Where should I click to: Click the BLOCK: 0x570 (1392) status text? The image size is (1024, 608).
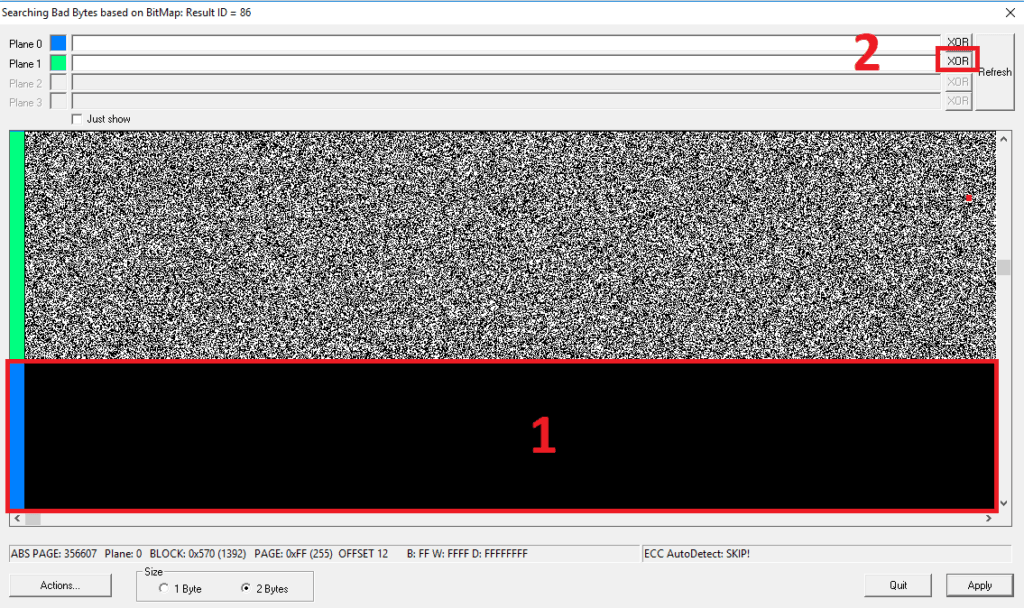198,554
